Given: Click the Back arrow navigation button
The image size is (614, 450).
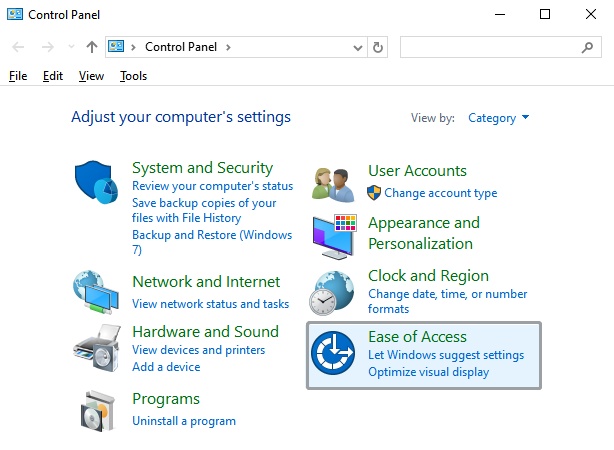Looking at the screenshot, I should pos(18,47).
